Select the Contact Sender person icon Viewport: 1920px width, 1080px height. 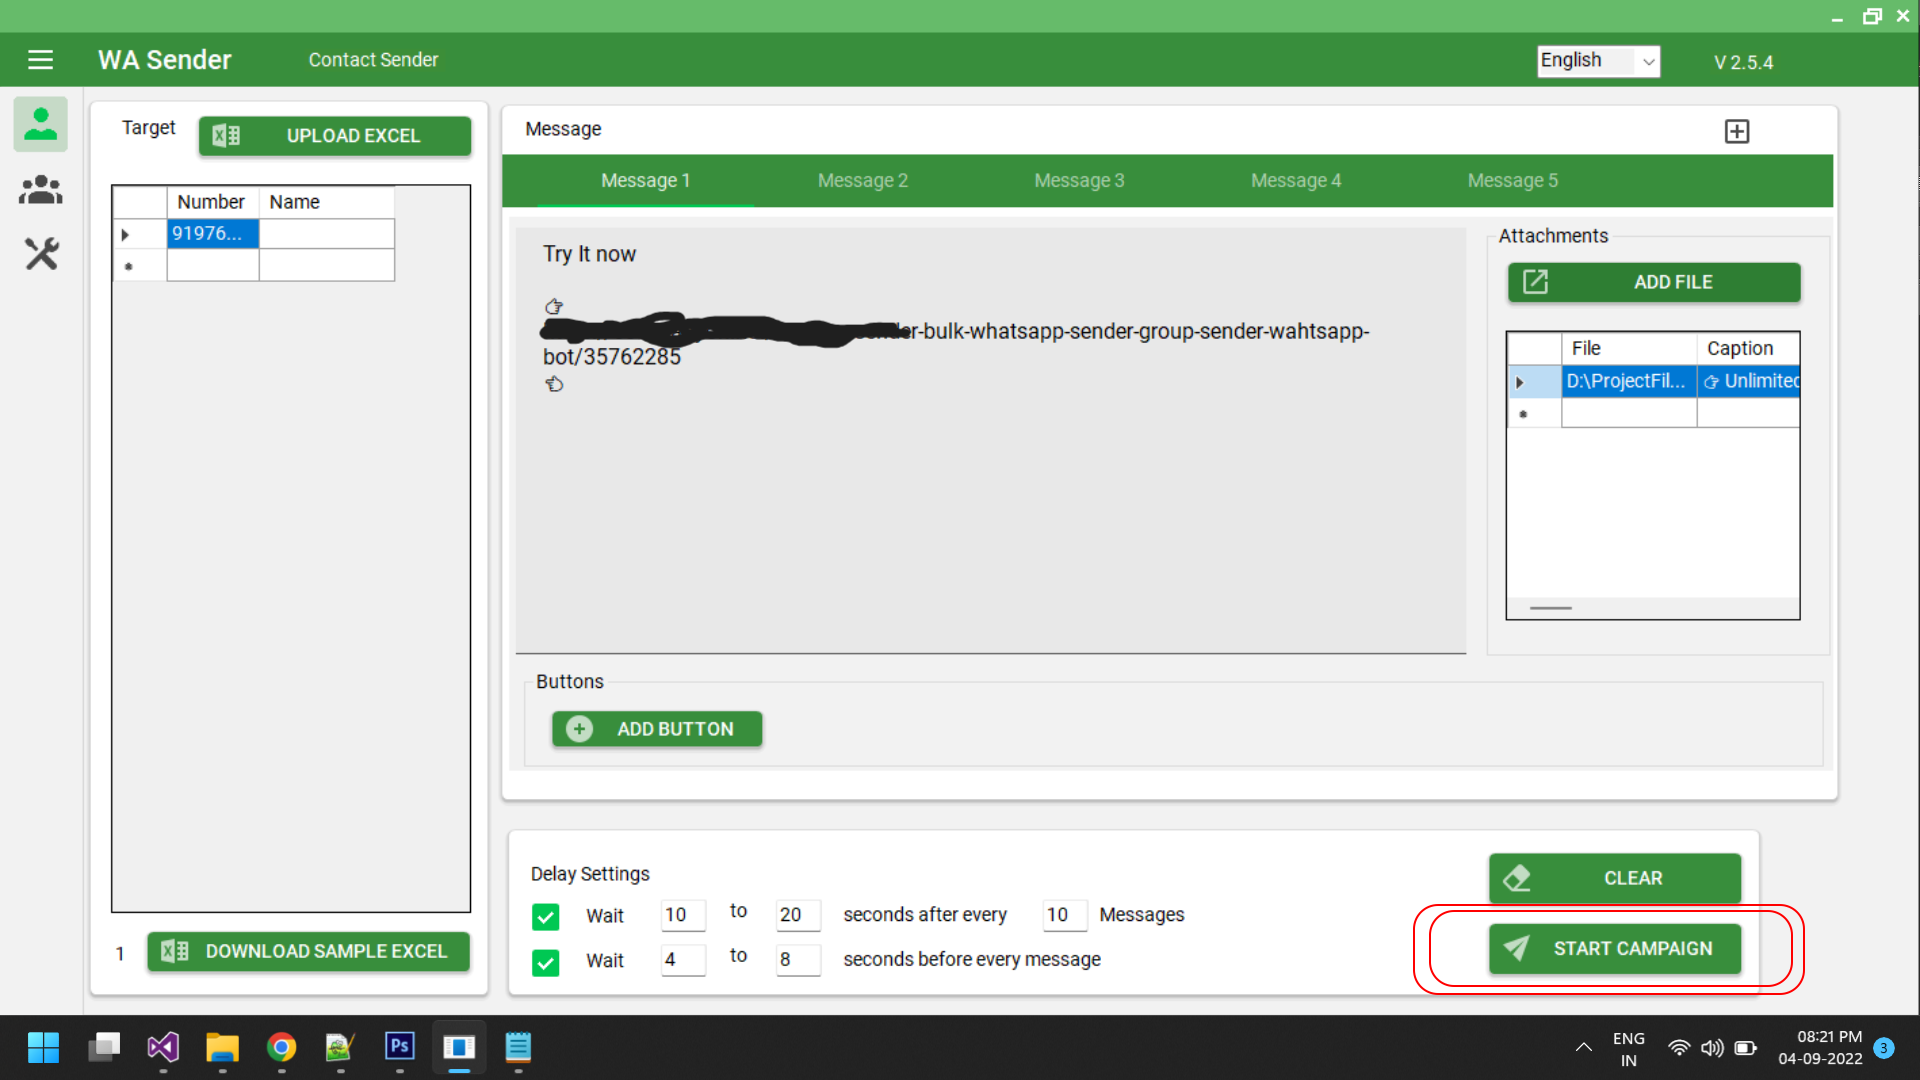(x=41, y=124)
